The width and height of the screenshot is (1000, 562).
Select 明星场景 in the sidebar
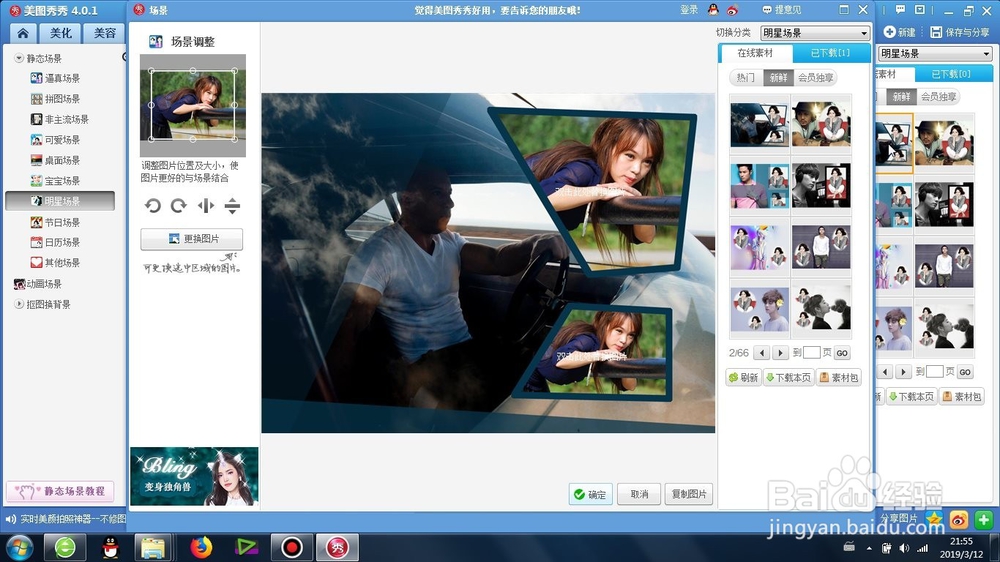pyautogui.click(x=60, y=201)
